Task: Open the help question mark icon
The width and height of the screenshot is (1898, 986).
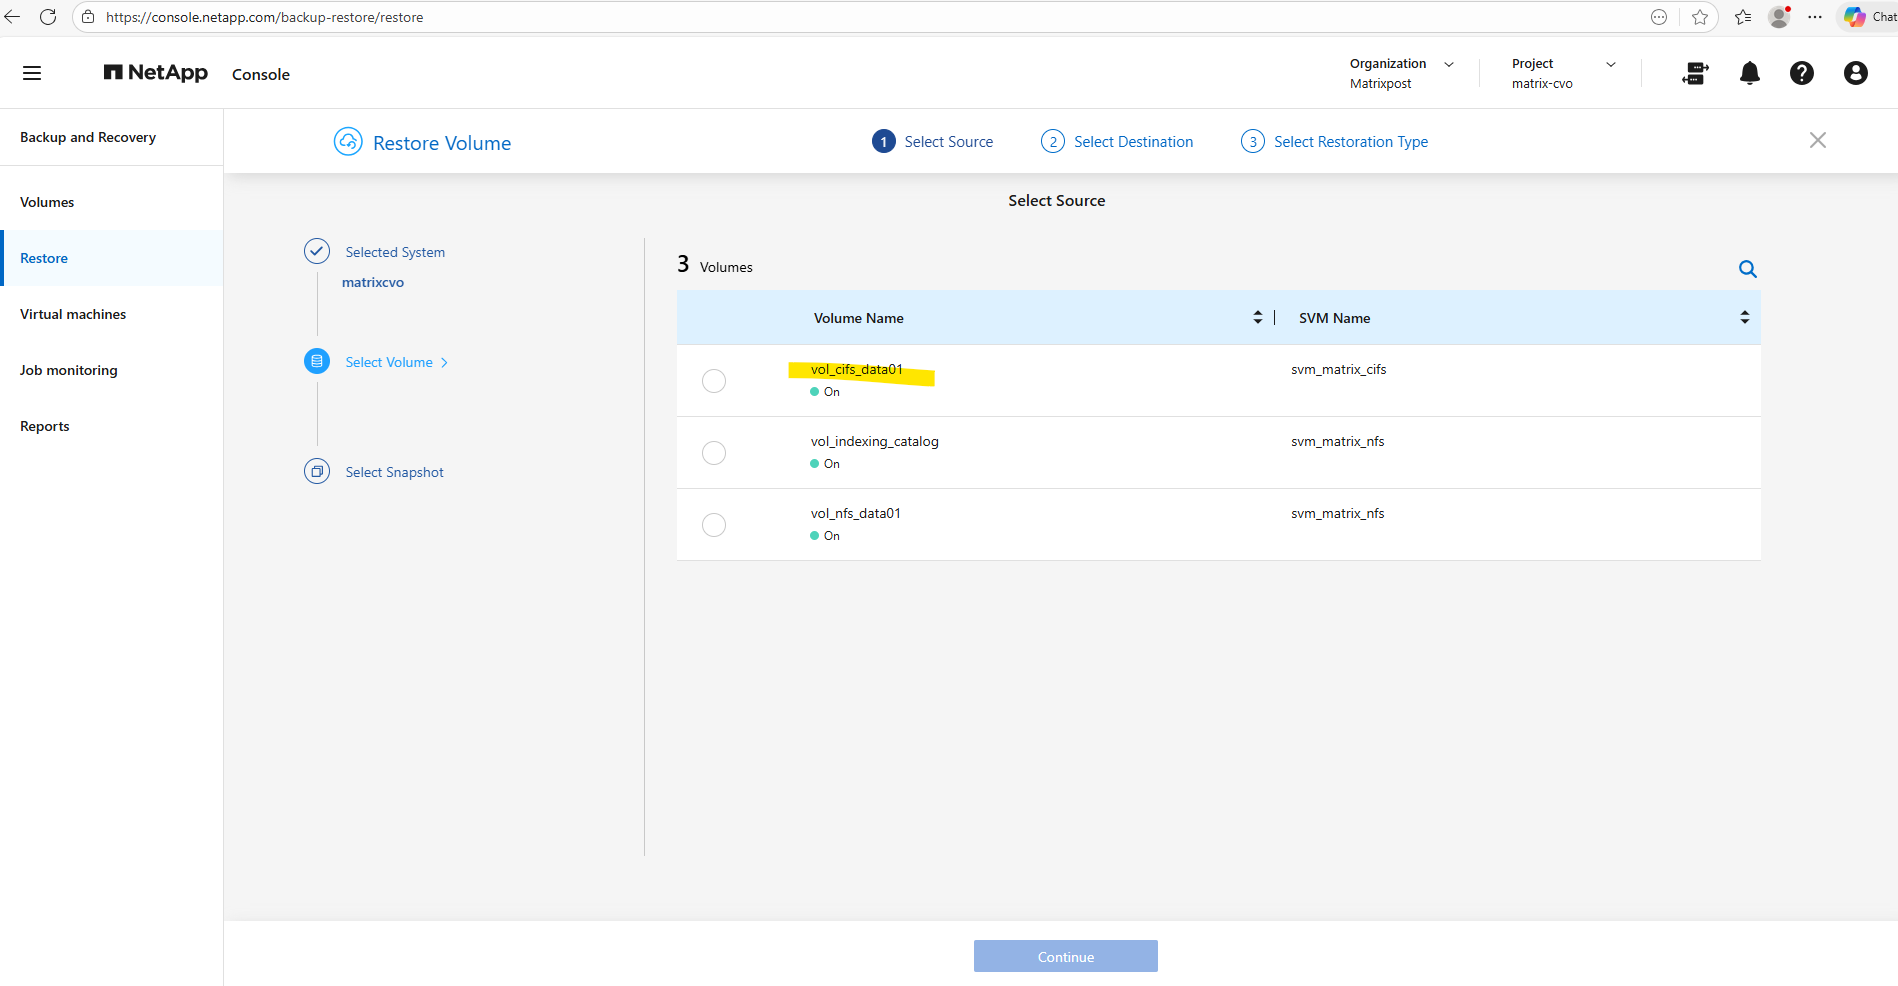Action: tap(1801, 73)
